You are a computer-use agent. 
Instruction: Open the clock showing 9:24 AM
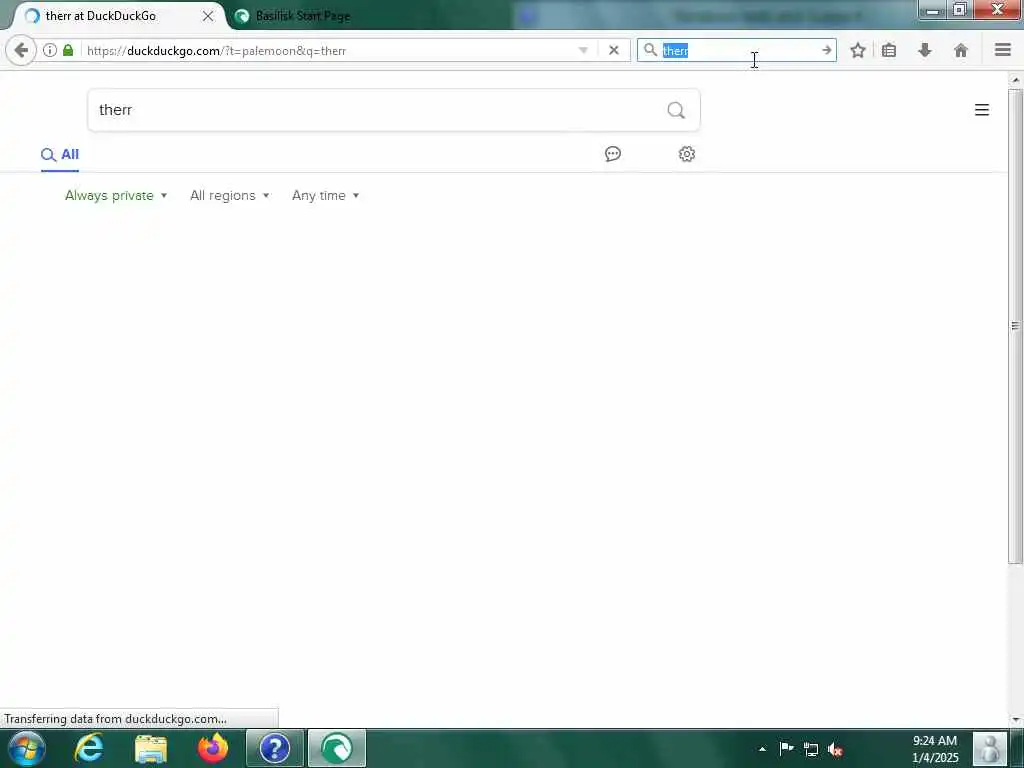tap(935, 749)
